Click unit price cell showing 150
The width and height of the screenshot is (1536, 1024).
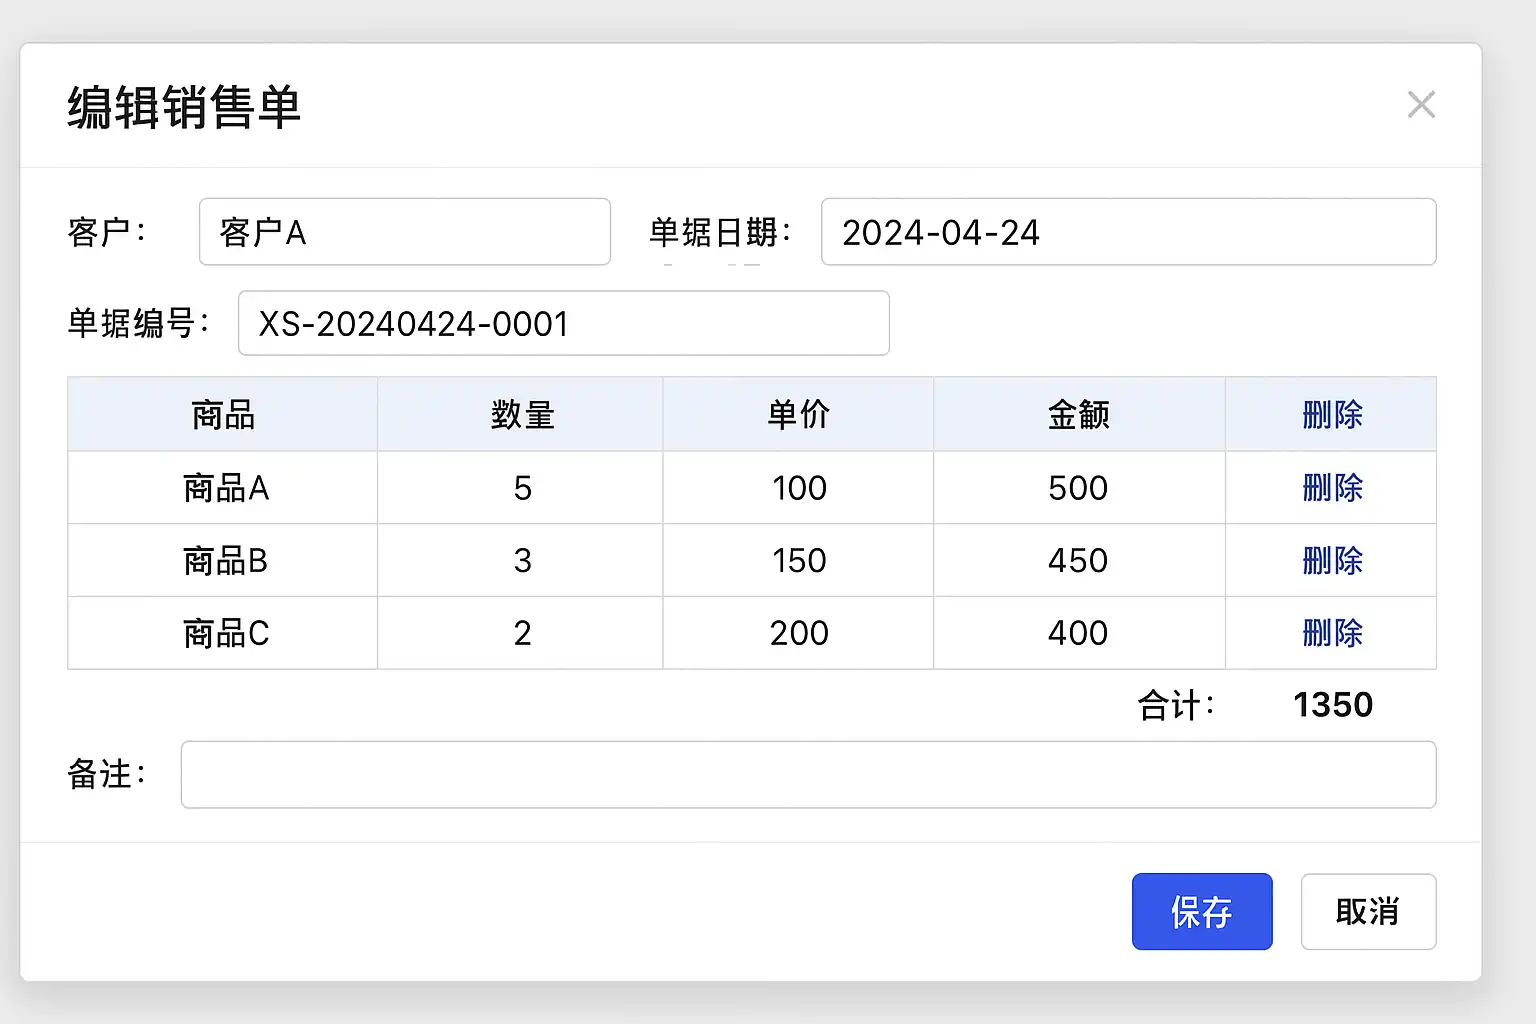[798, 561]
